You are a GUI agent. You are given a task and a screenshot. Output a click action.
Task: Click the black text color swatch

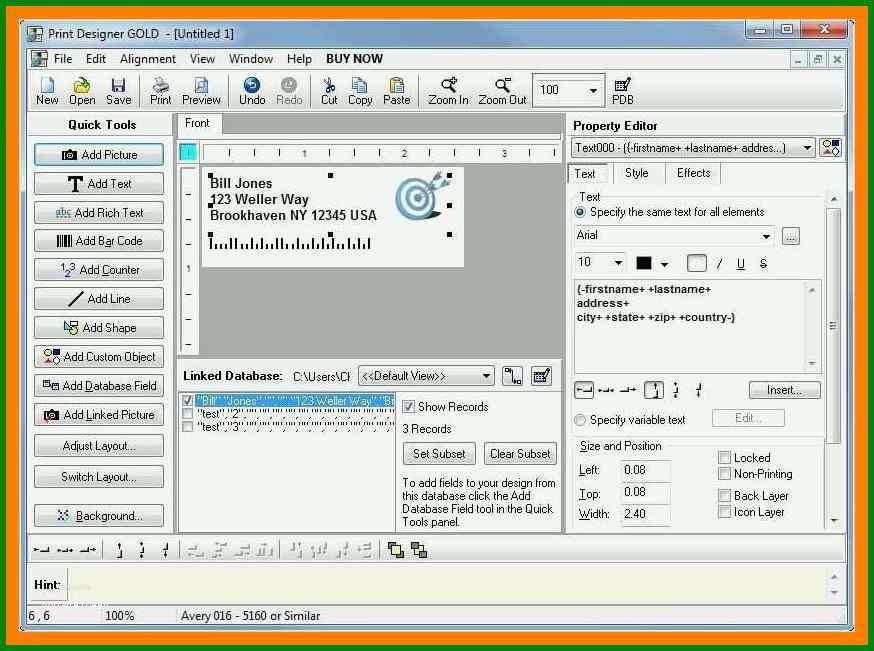coord(644,263)
